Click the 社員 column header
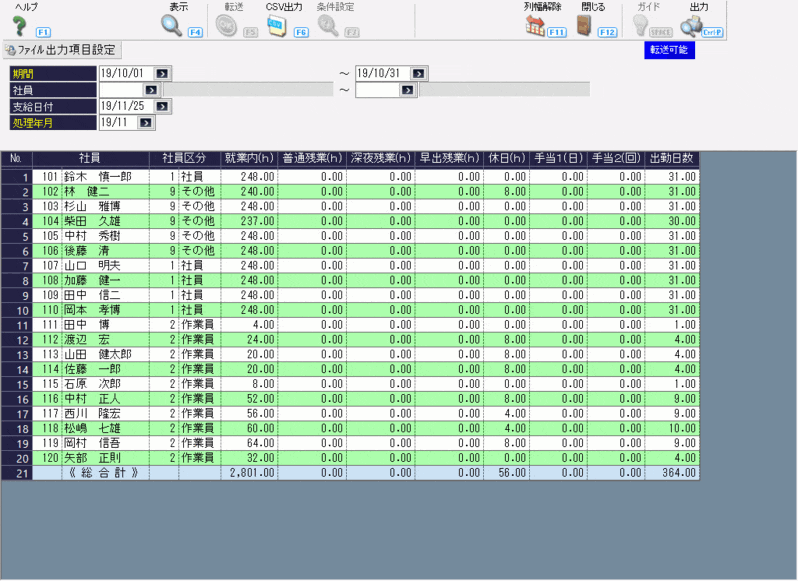The image size is (798, 581). [x=91, y=159]
